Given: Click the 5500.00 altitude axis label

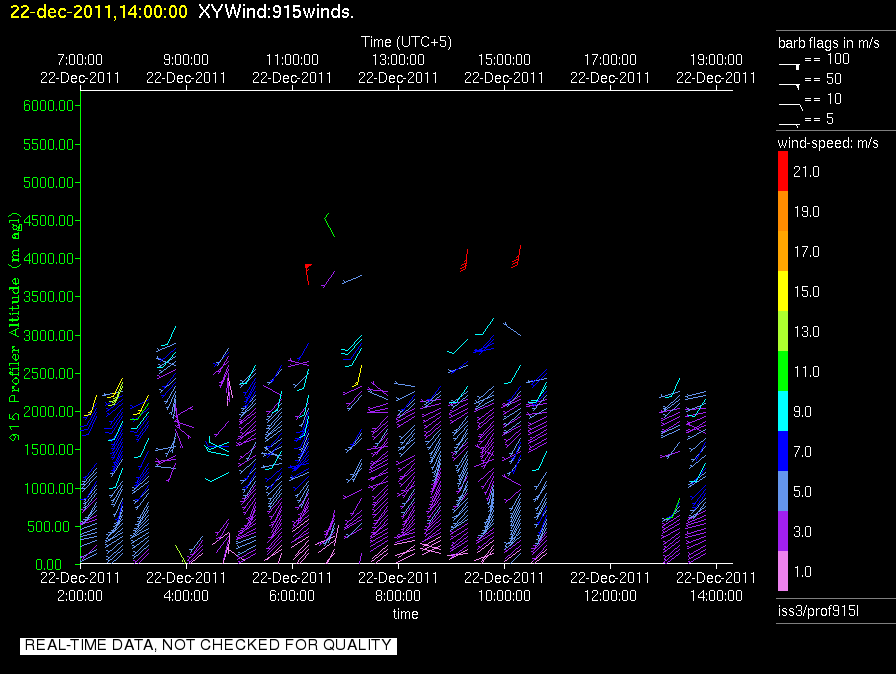Looking at the screenshot, I should [x=48, y=145].
